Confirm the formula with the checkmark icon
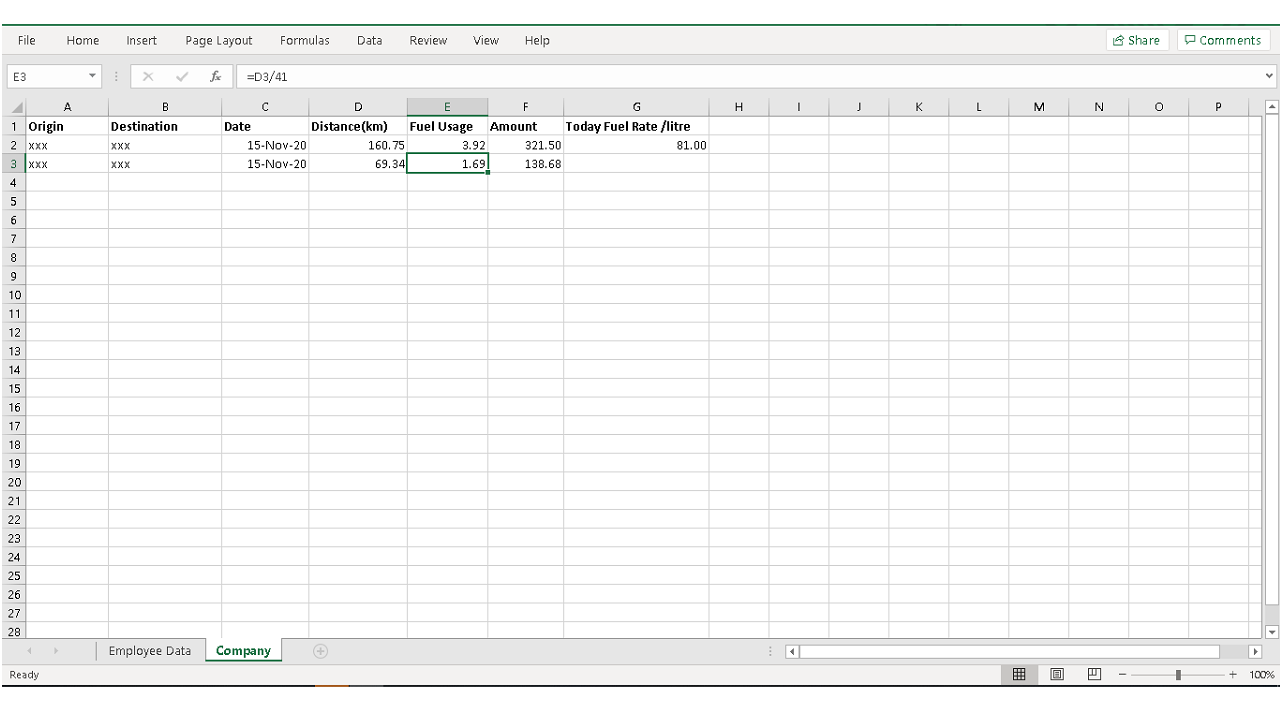This screenshot has width=1280, height=720. (182, 76)
